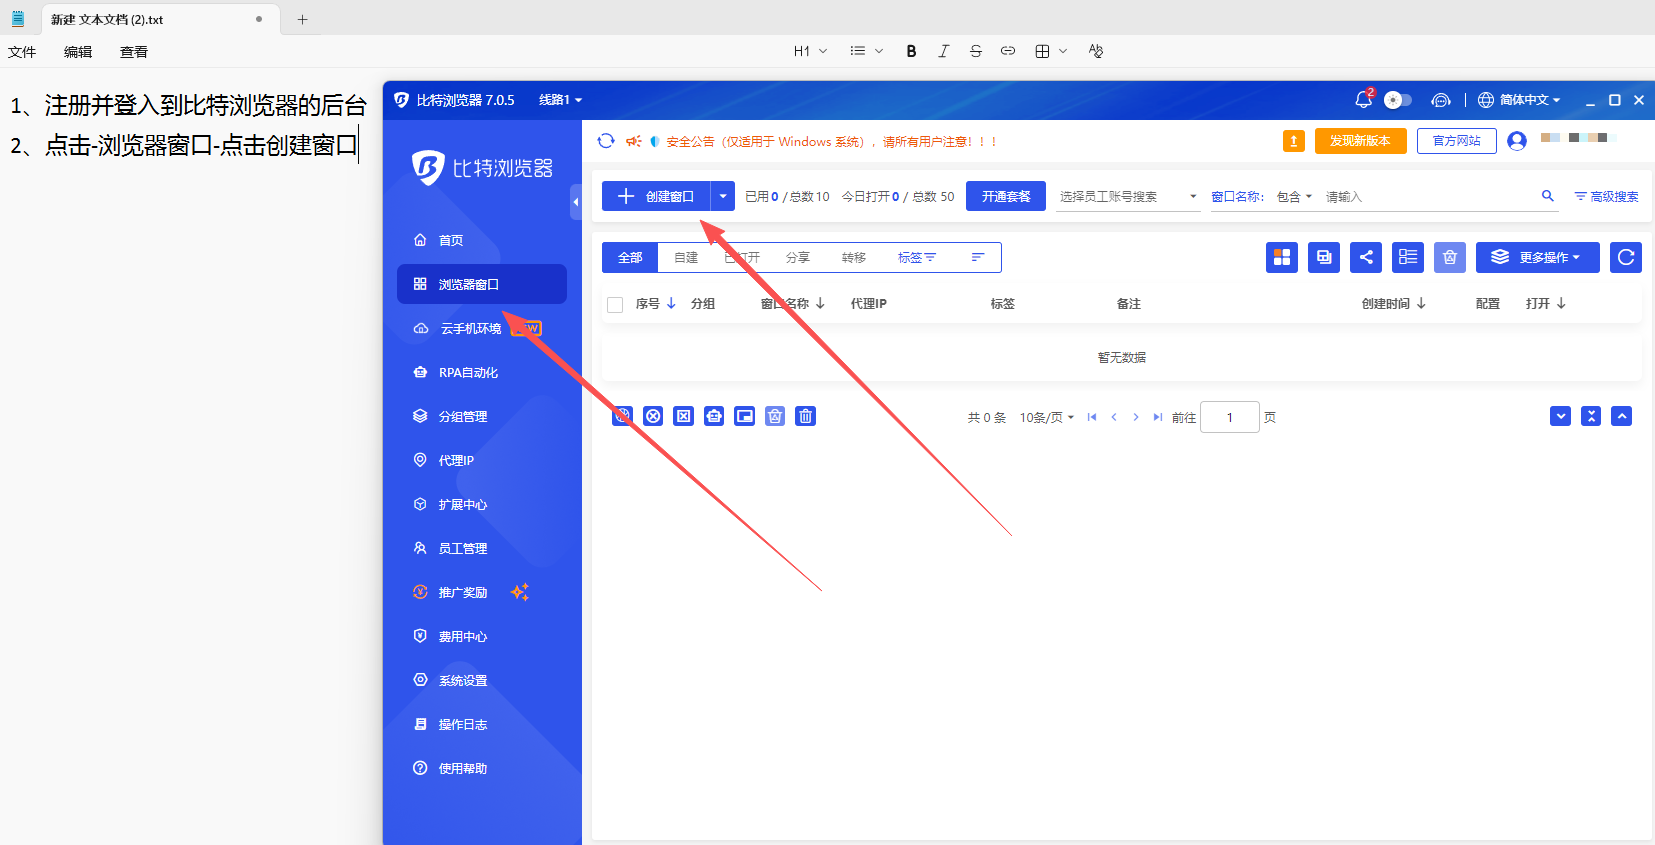1655x845 pixels.
Task: Open the 安全公告 security announcement text
Action: pyautogui.click(x=832, y=142)
